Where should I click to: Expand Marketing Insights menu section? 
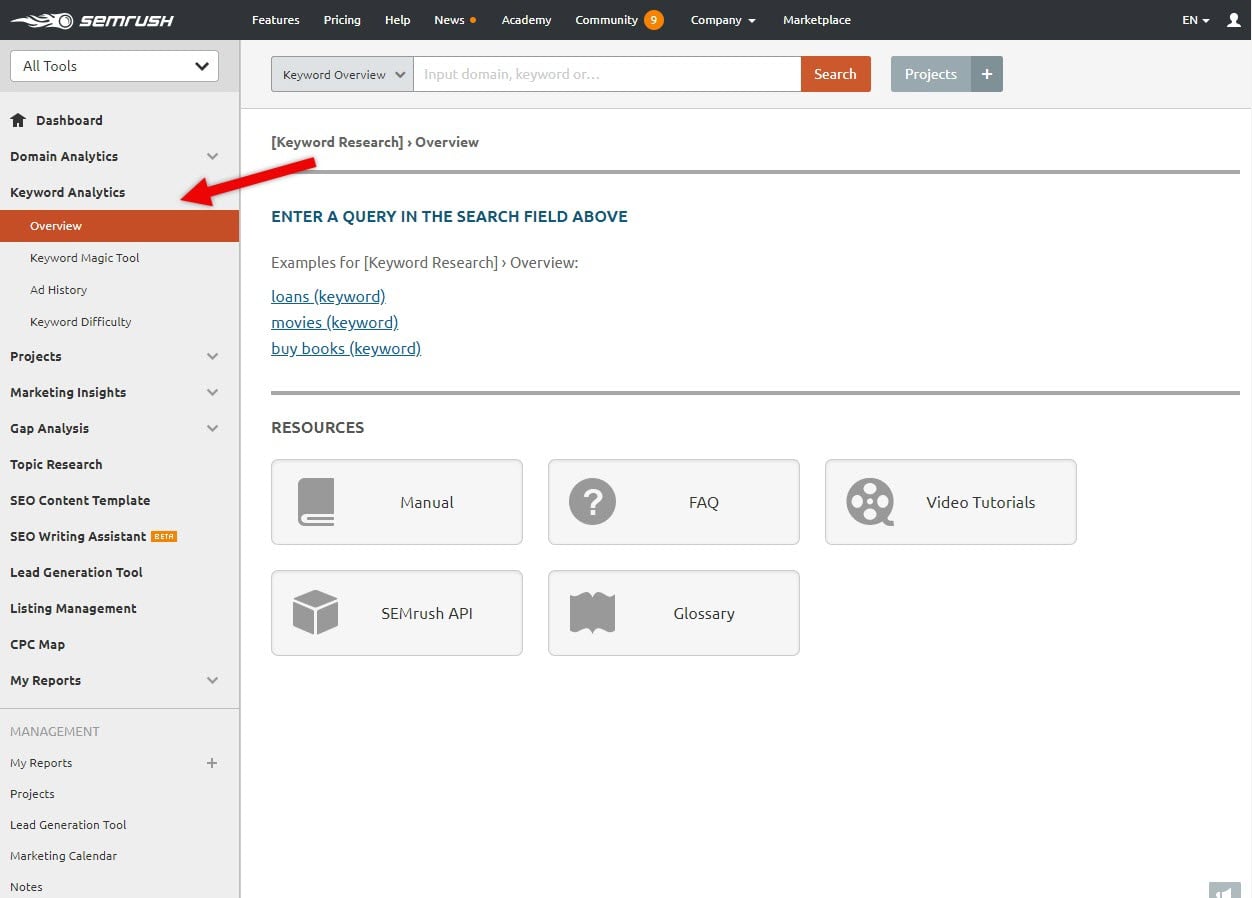coord(212,392)
